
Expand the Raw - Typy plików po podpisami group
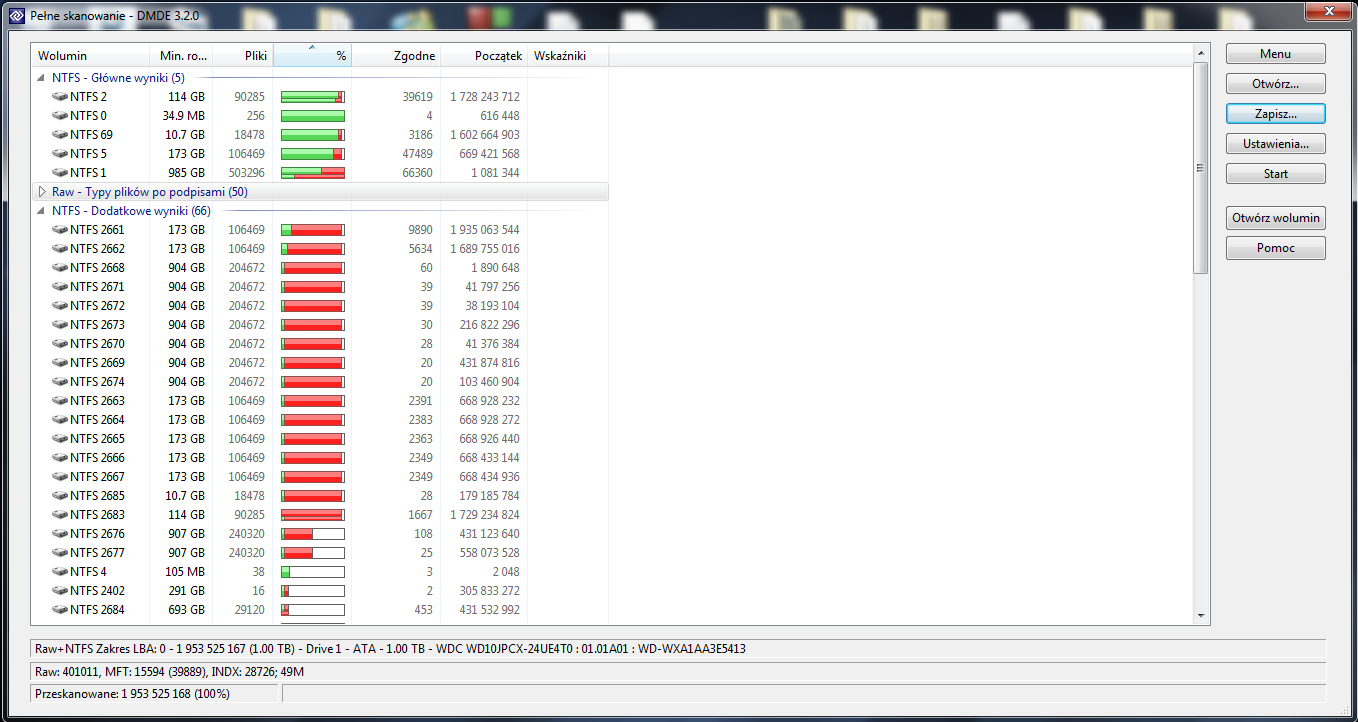[x=41, y=192]
